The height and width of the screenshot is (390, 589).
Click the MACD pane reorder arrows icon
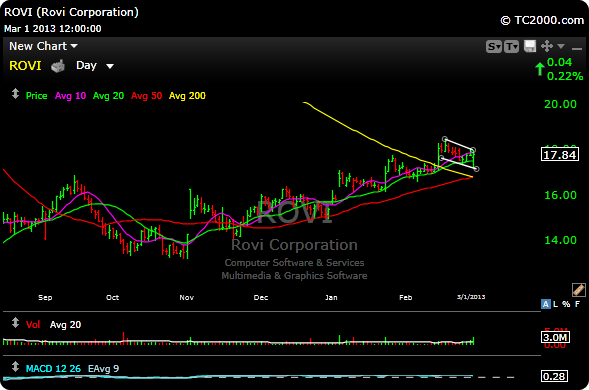coord(15,367)
